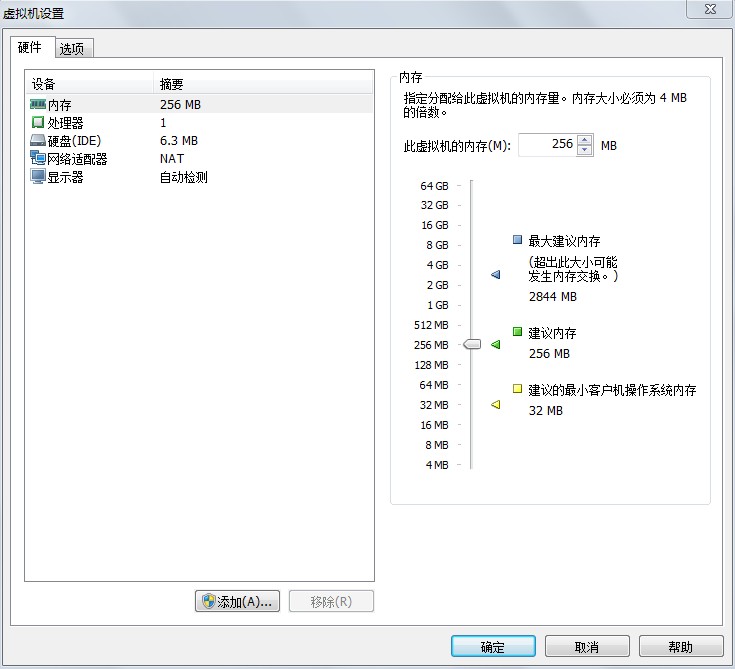Image resolution: width=735 pixels, height=669 pixels.
Task: Click the 64 GB slider scale label
Action: coord(435,186)
